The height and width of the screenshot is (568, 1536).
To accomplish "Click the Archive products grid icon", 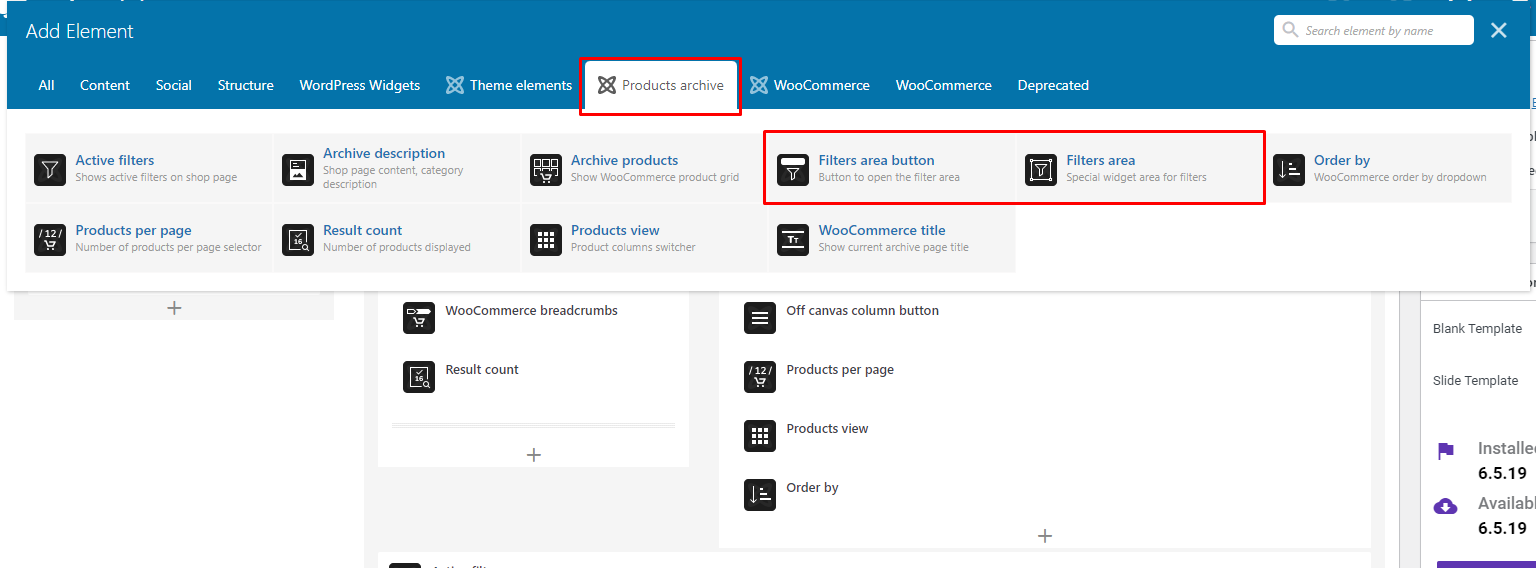I will [x=546, y=169].
